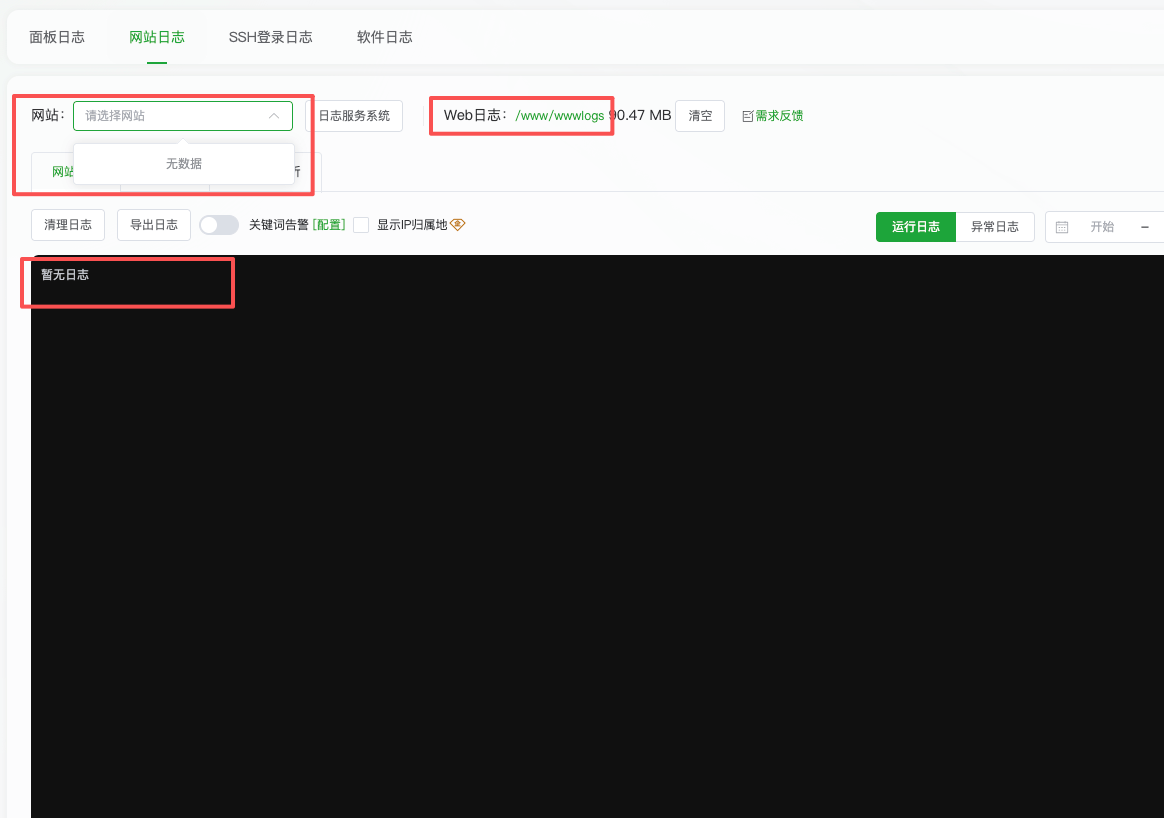Click 导出日志 to export logs
1164x818 pixels.
click(153, 224)
